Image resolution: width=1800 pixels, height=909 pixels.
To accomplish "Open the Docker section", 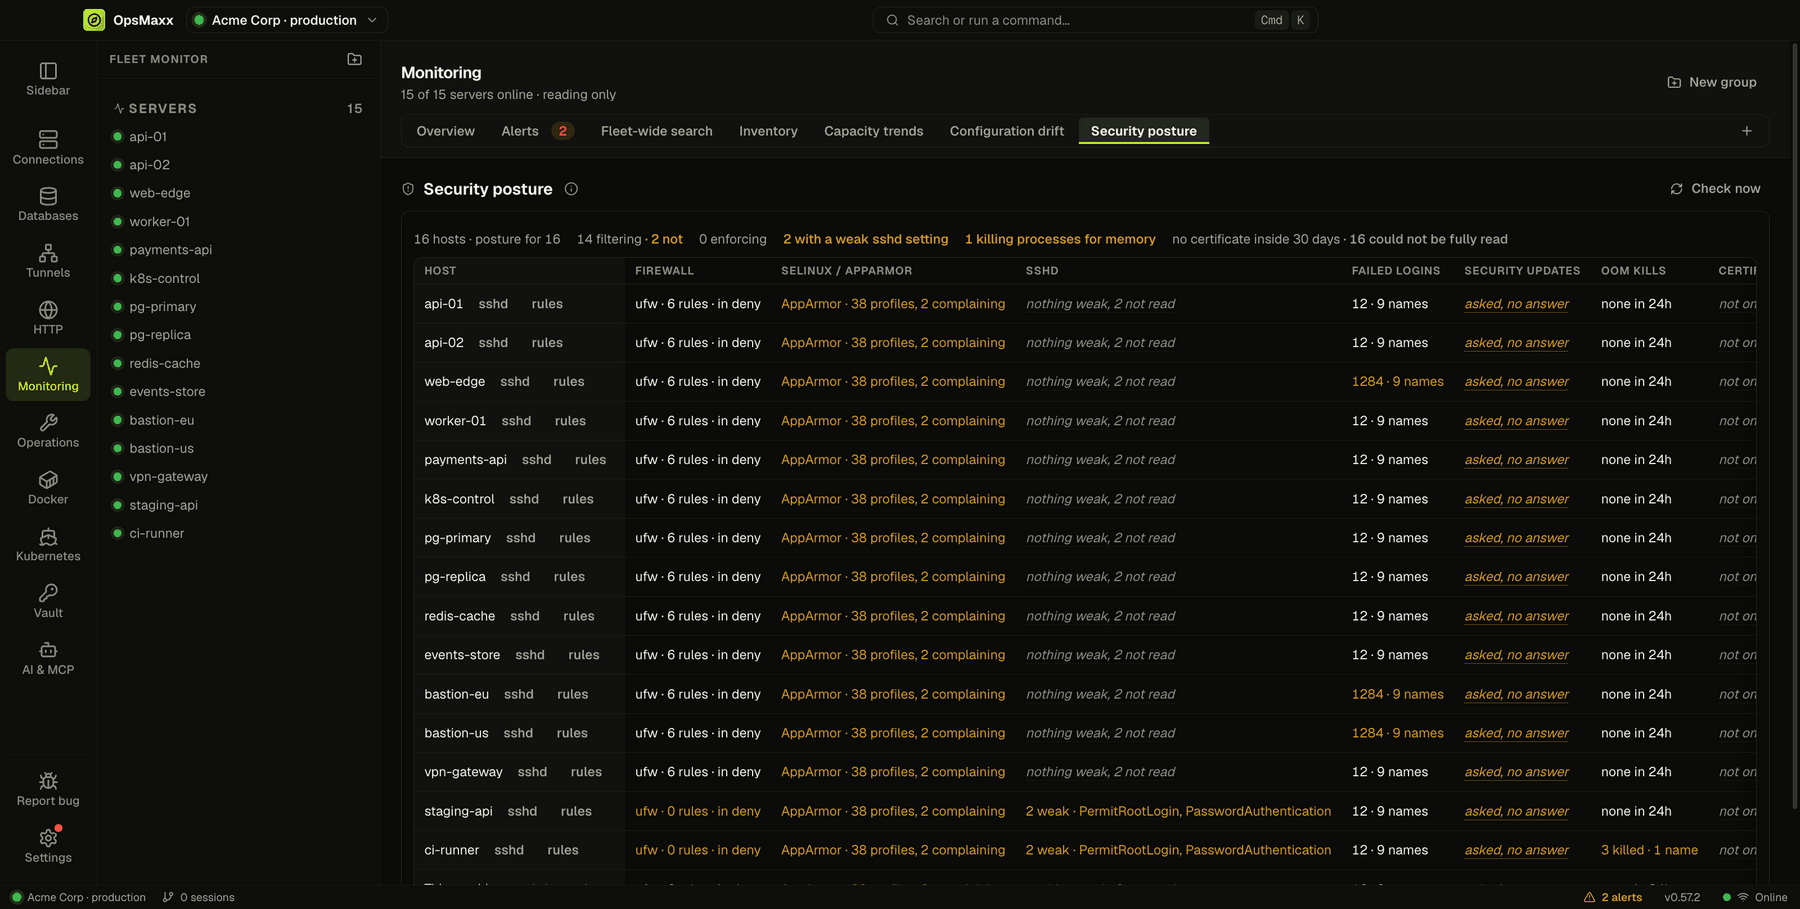I will [48, 488].
